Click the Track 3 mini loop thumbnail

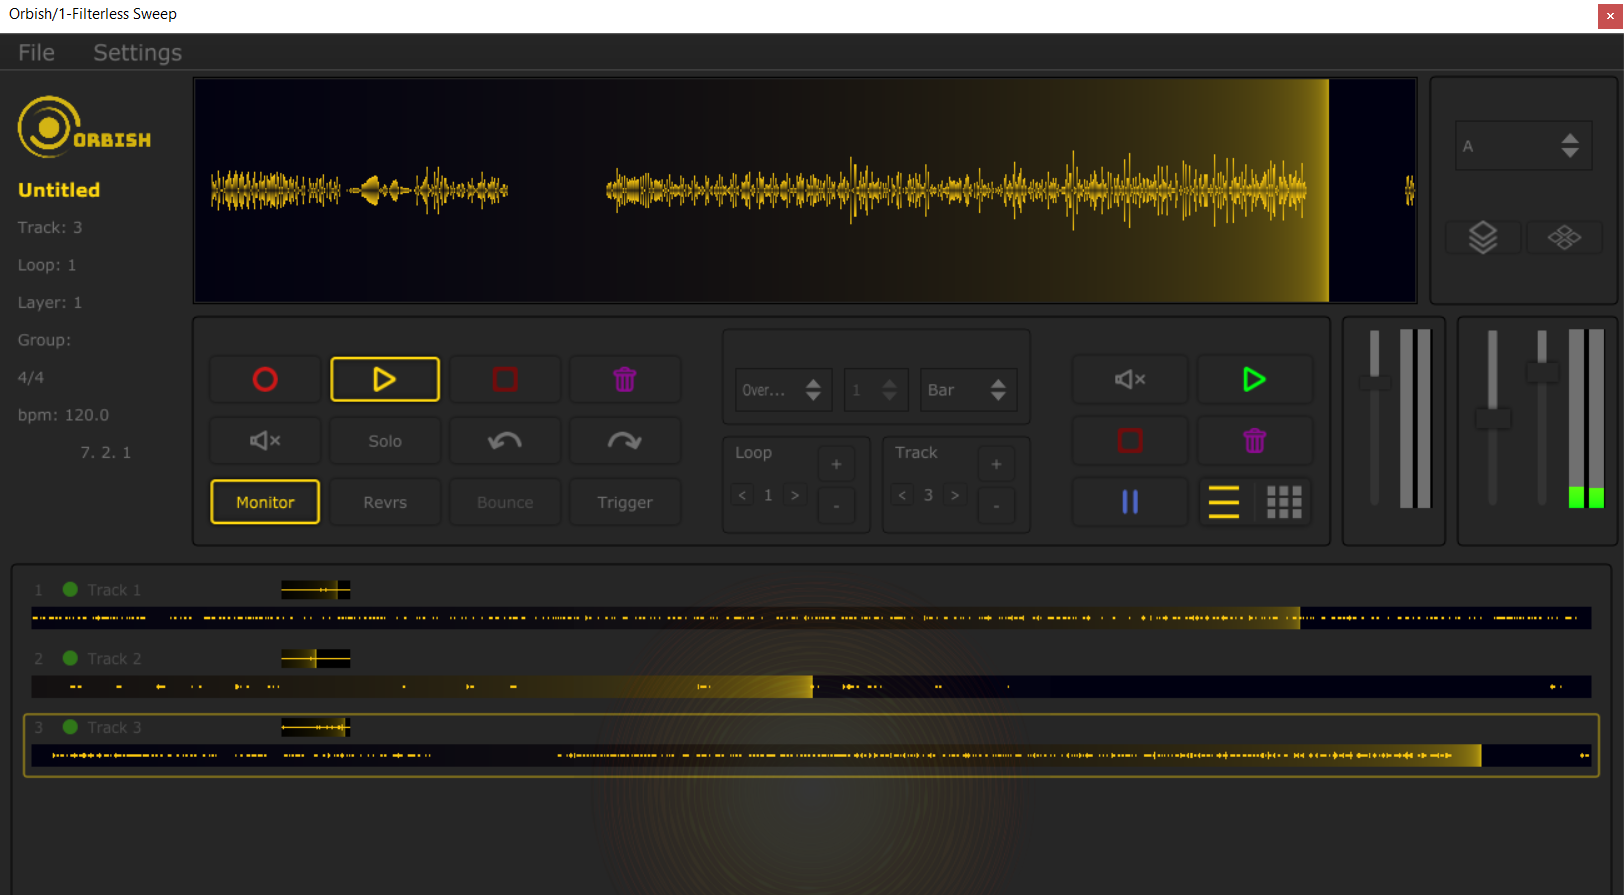[x=315, y=727]
